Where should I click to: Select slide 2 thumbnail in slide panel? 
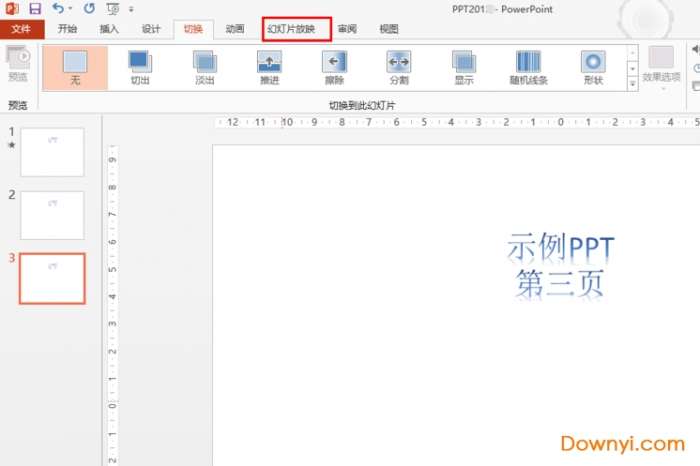pos(52,215)
